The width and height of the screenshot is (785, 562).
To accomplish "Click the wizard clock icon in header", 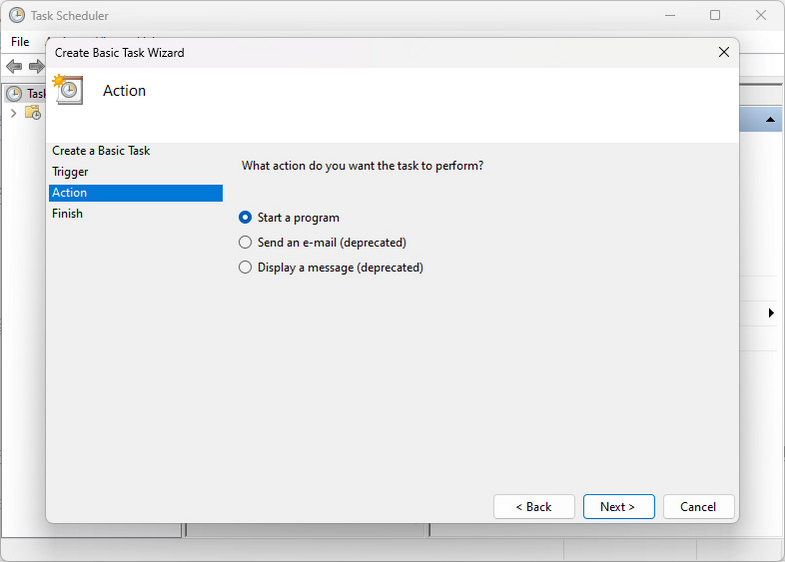I will 68,90.
